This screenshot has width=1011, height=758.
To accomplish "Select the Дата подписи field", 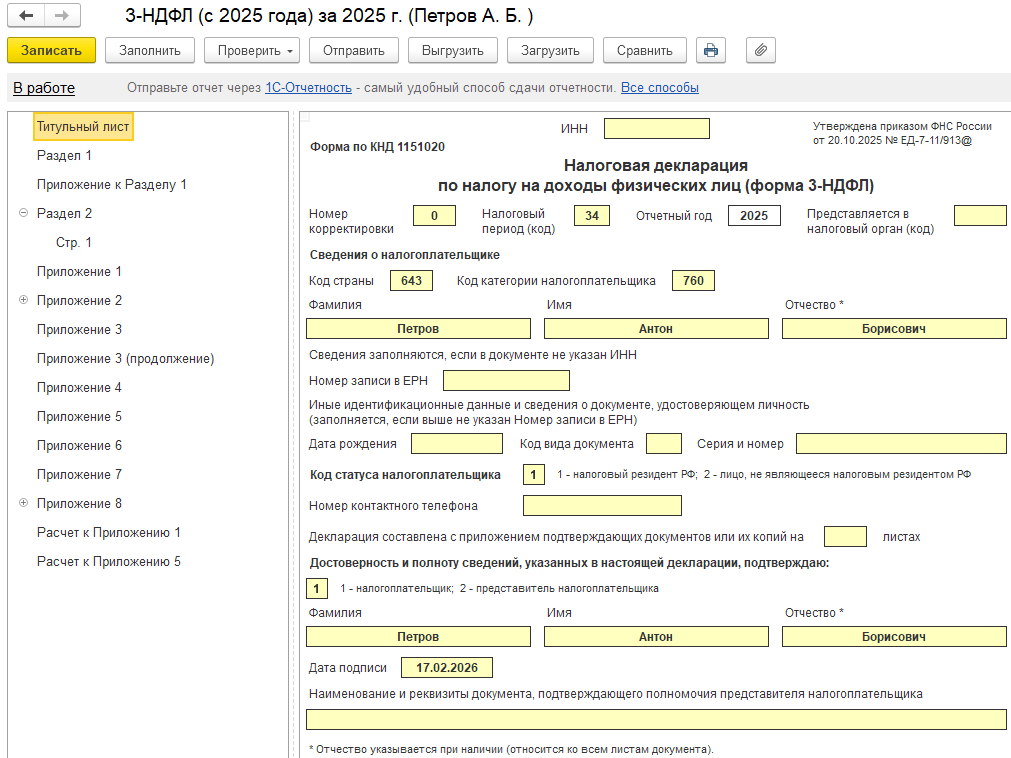I will click(x=446, y=667).
